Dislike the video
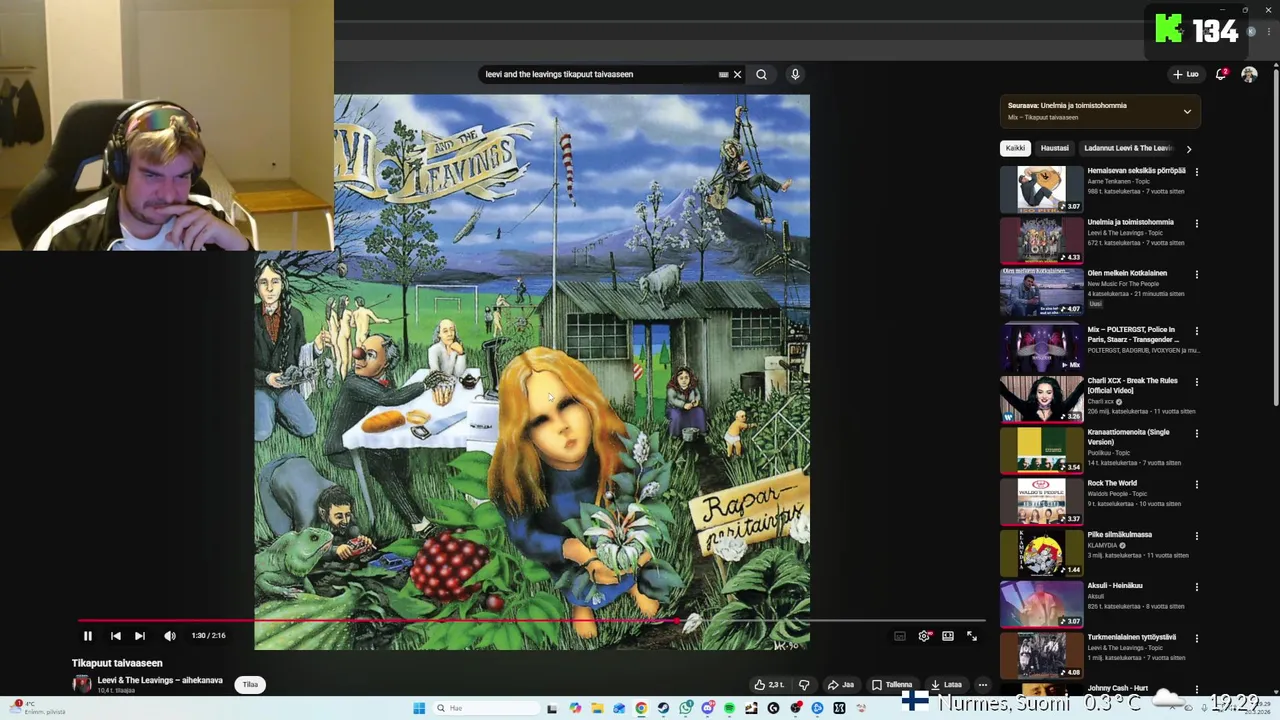 (x=803, y=685)
